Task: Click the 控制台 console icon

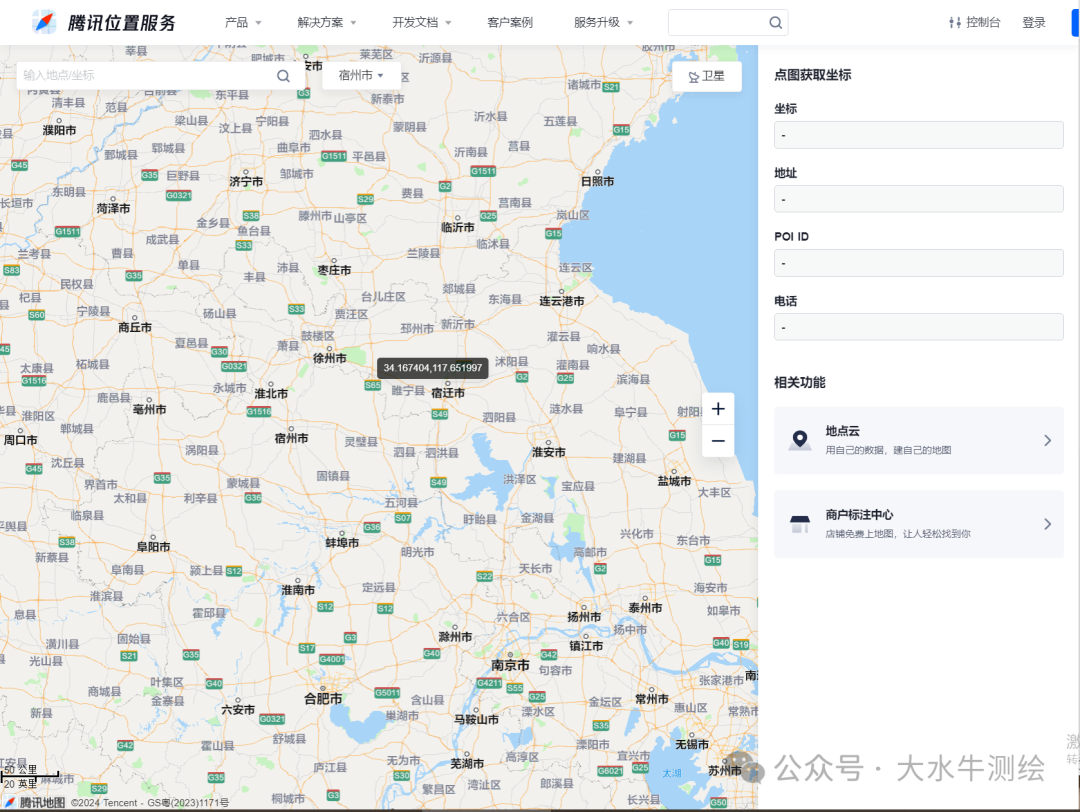Action: tap(955, 23)
